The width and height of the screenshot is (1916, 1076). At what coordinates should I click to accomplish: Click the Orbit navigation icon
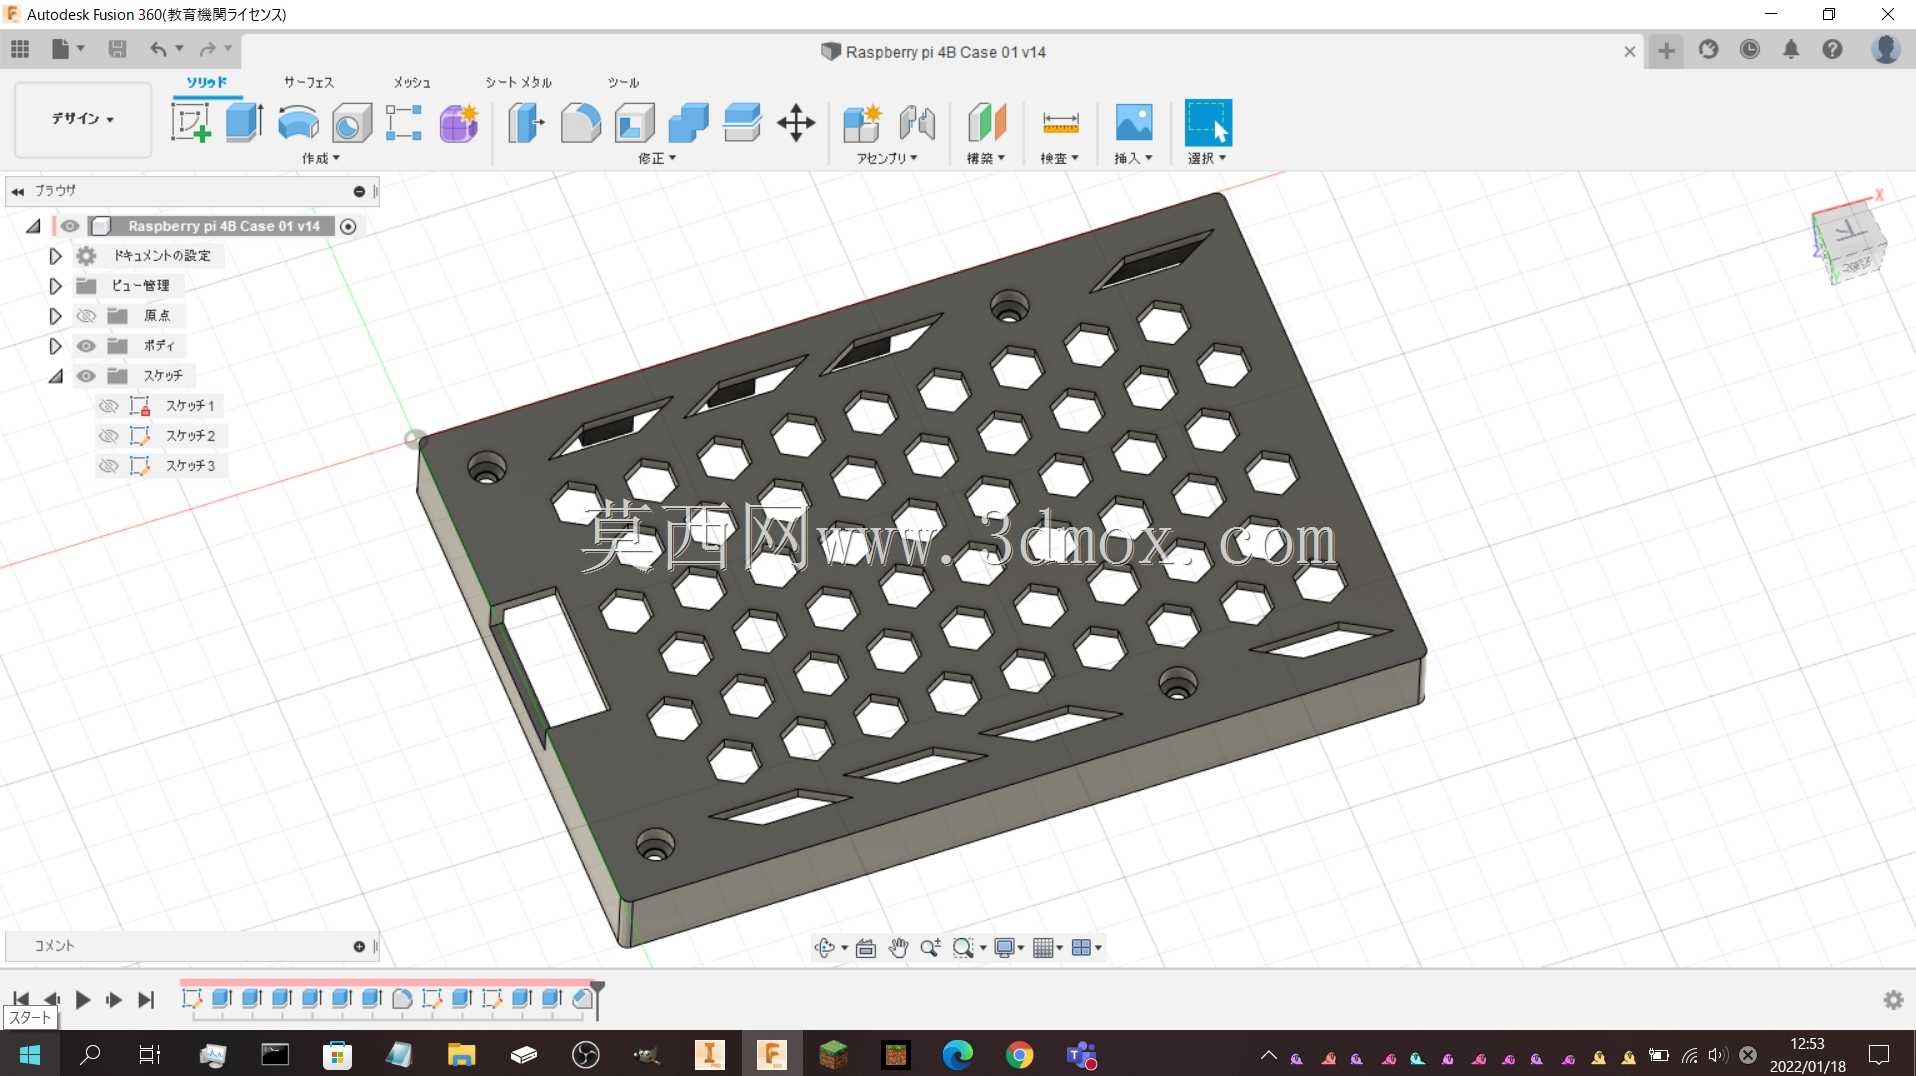coord(825,948)
